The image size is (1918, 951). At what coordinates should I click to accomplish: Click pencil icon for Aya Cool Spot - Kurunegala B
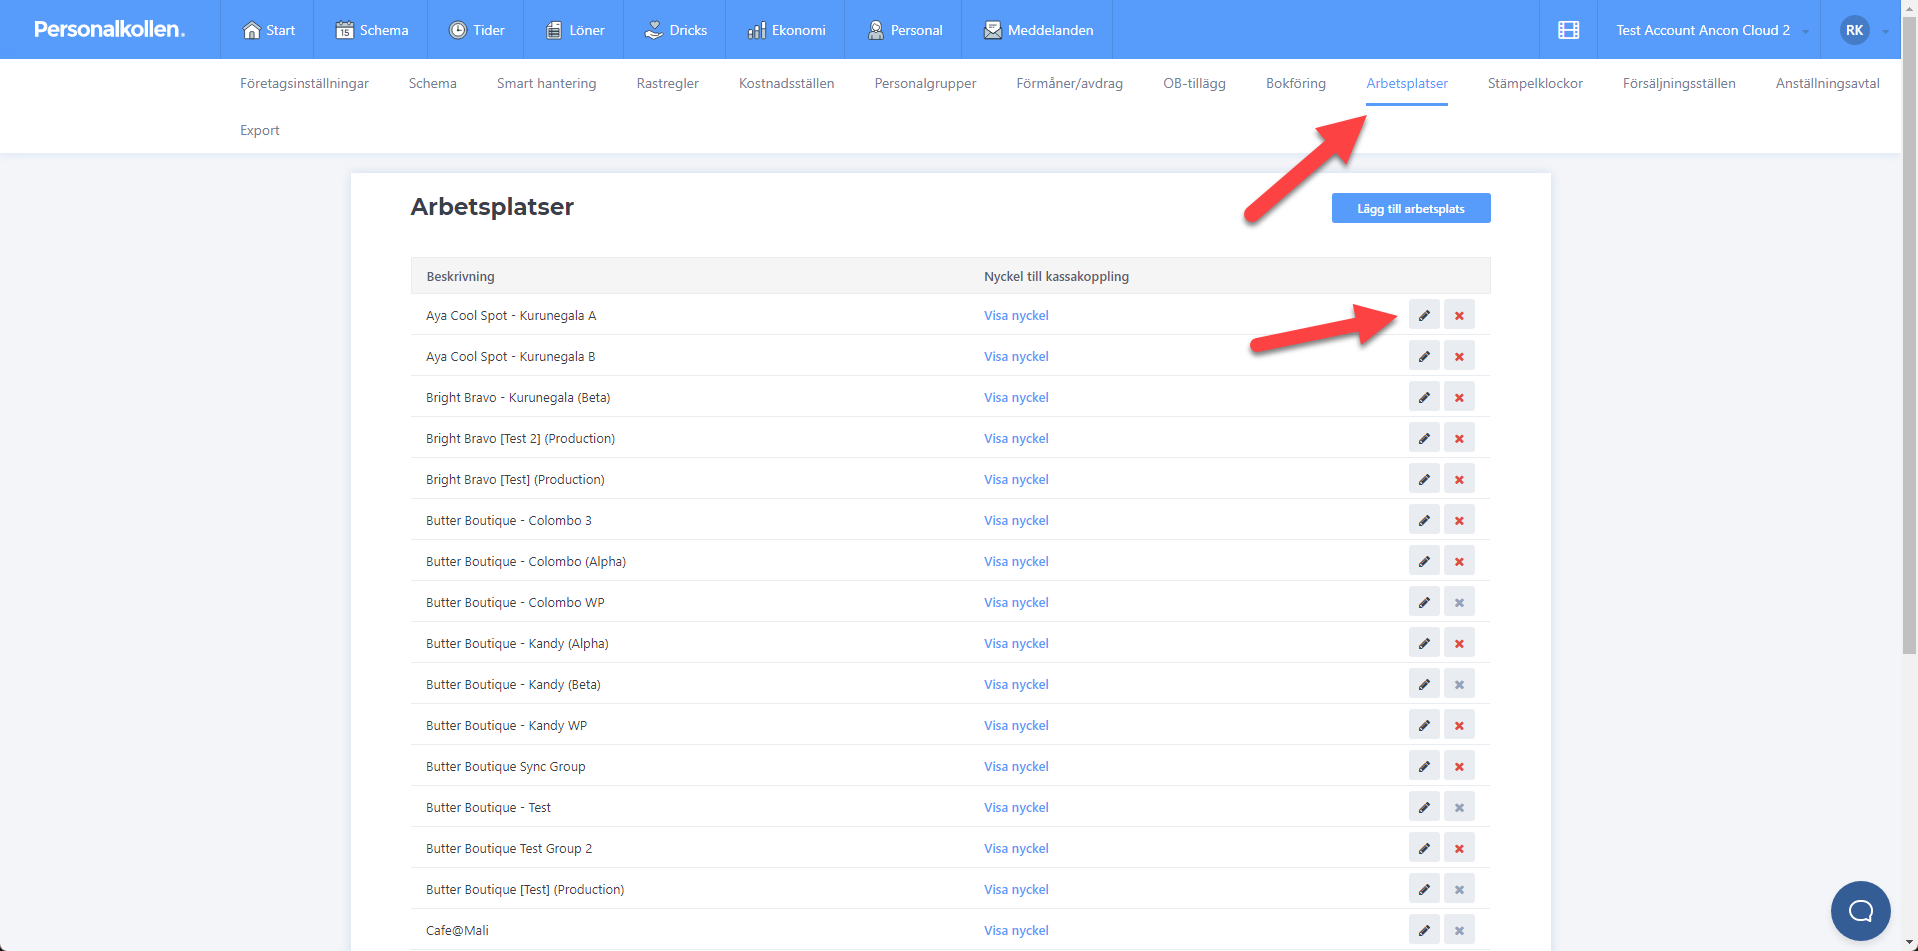[1424, 356]
